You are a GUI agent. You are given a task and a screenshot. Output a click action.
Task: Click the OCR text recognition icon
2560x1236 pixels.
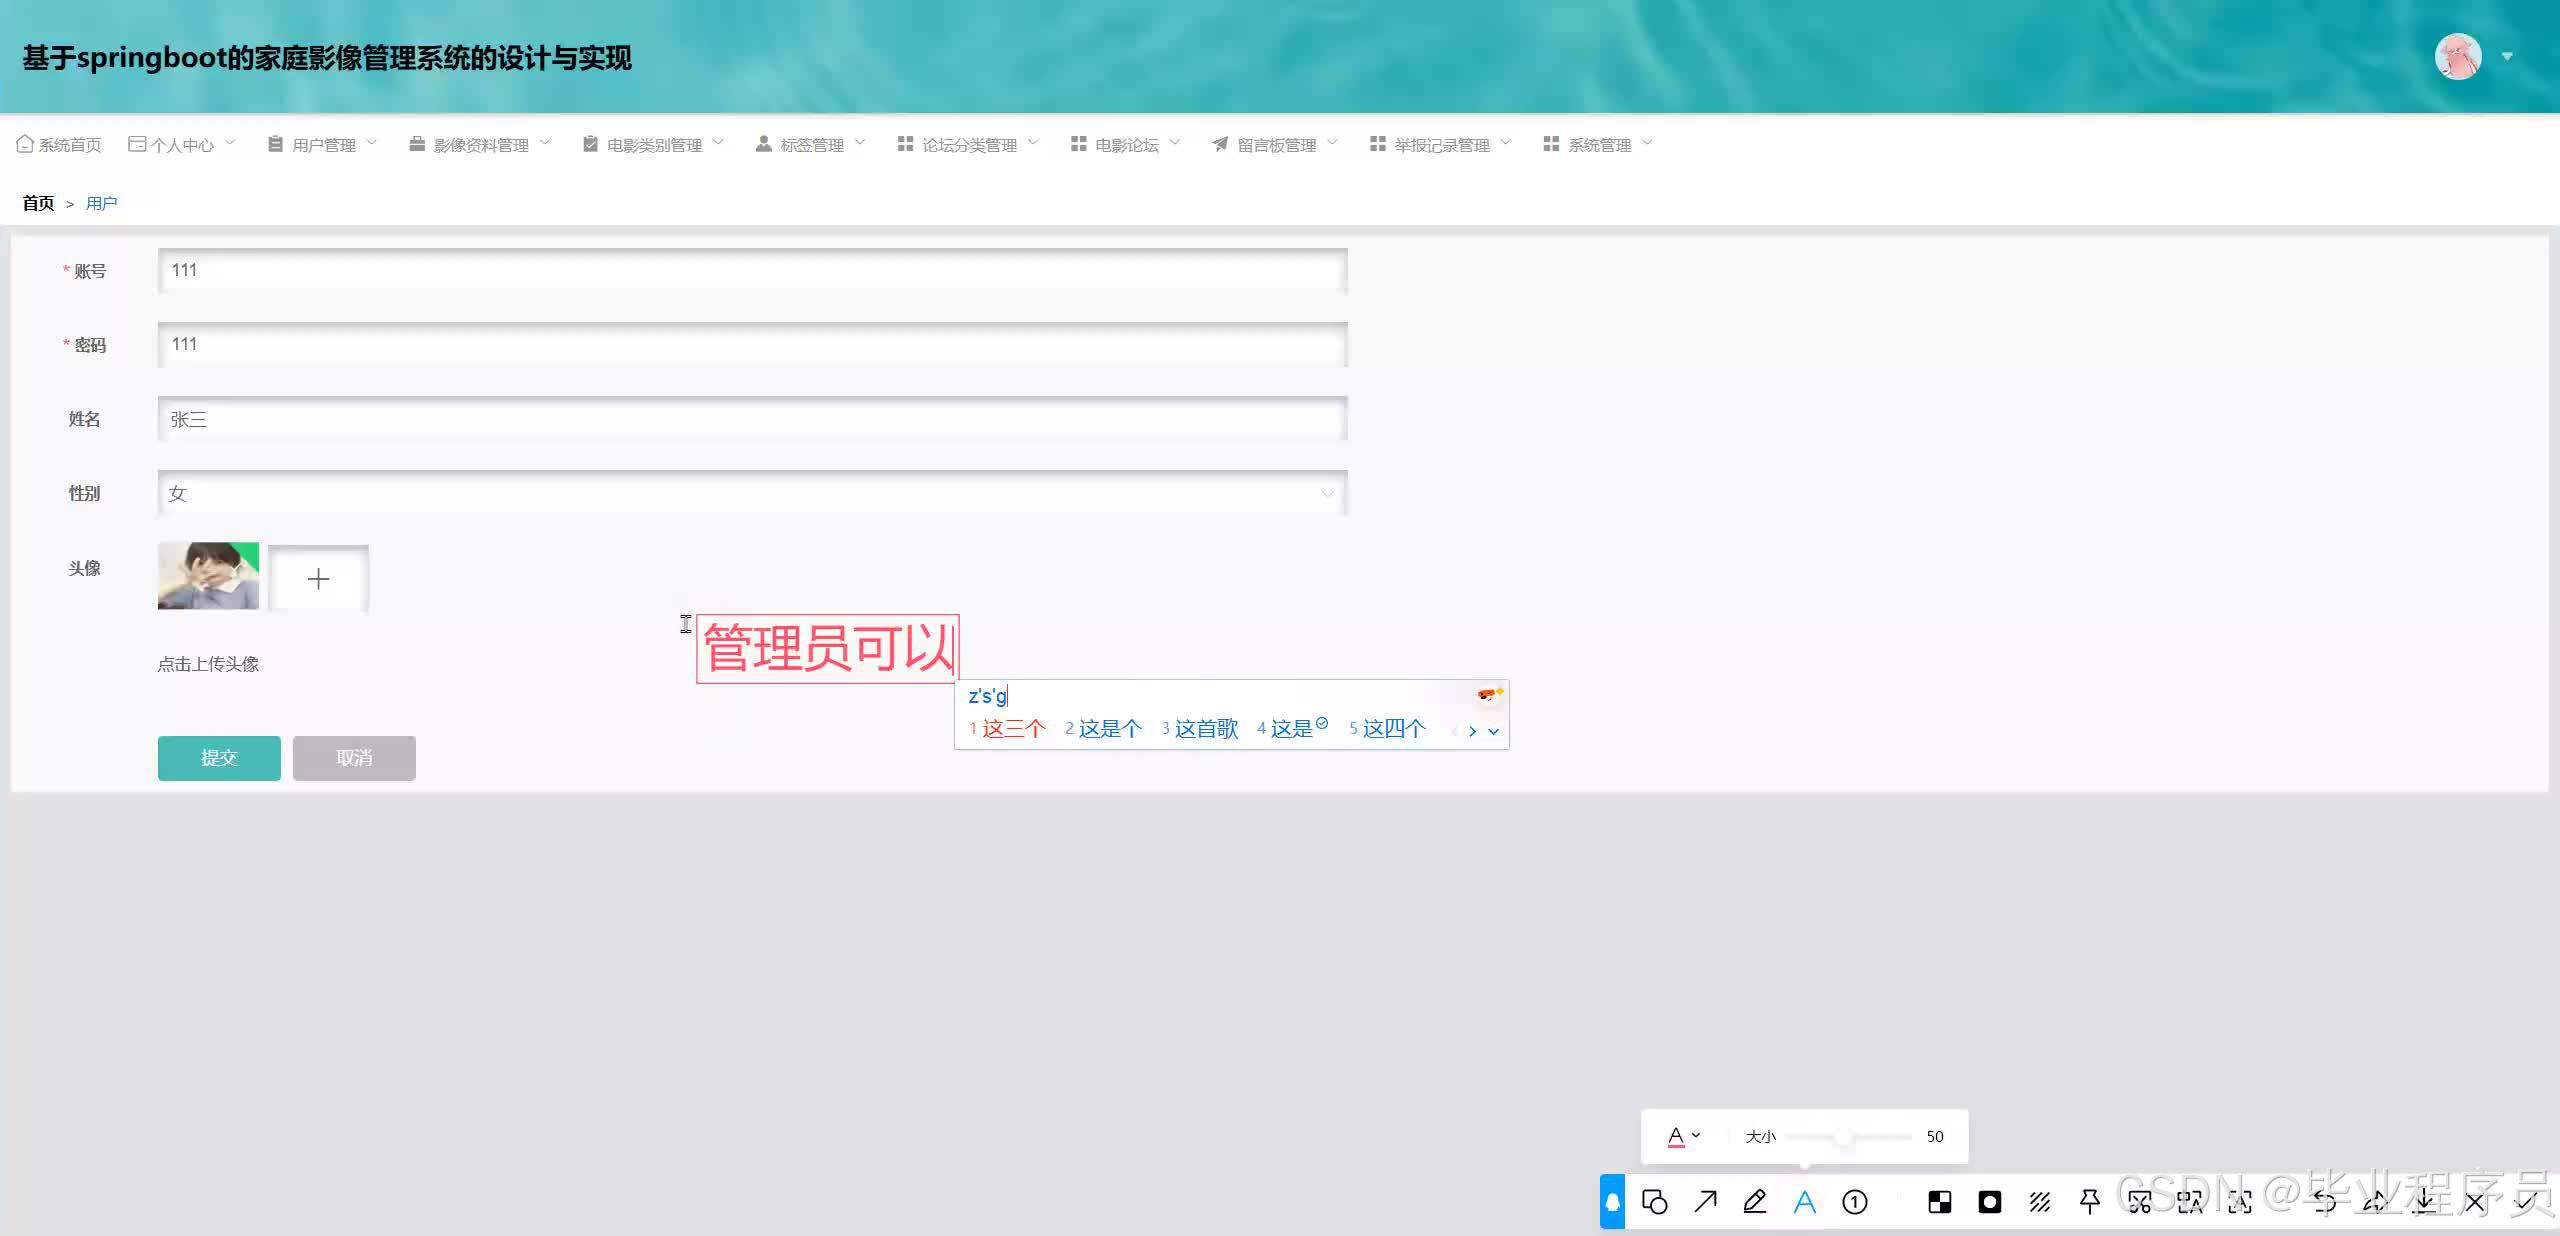[2189, 1202]
